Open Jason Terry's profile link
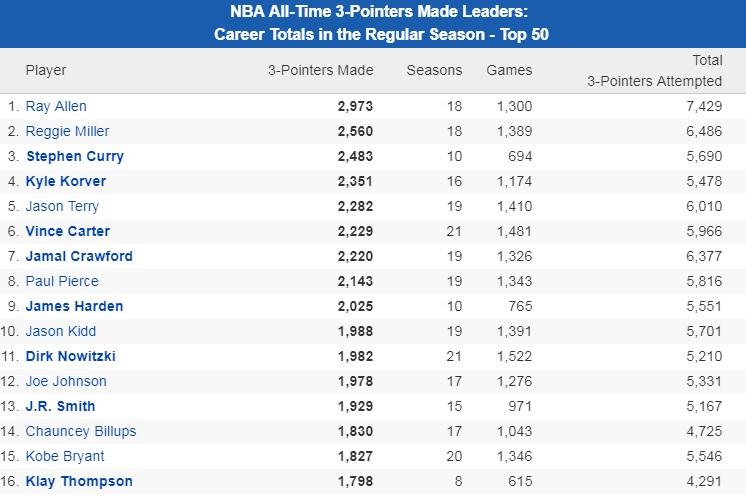This screenshot has width=746, height=498. [x=62, y=206]
